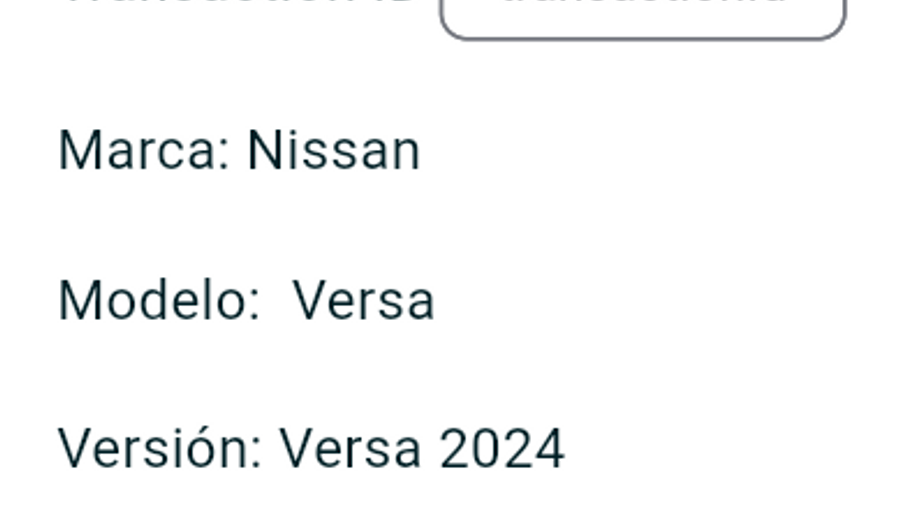Click the "Modelo" label text

point(150,300)
